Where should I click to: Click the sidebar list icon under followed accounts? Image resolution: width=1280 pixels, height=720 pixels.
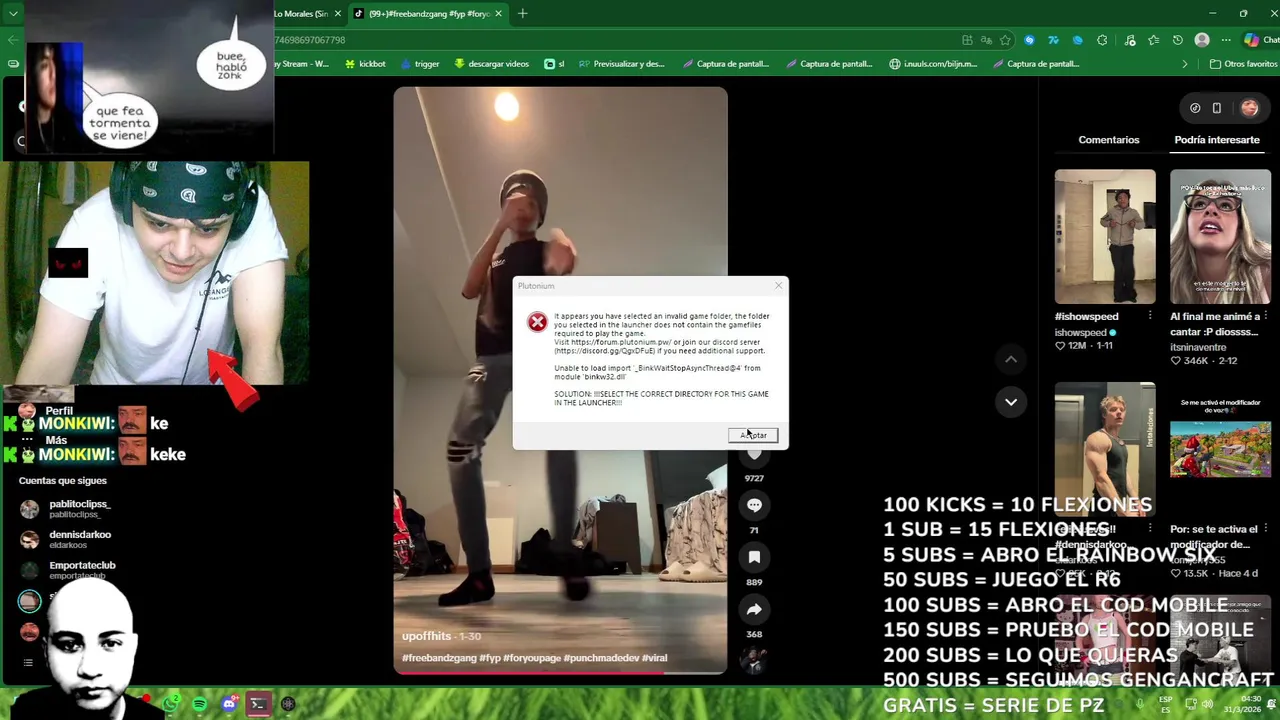(x=28, y=662)
